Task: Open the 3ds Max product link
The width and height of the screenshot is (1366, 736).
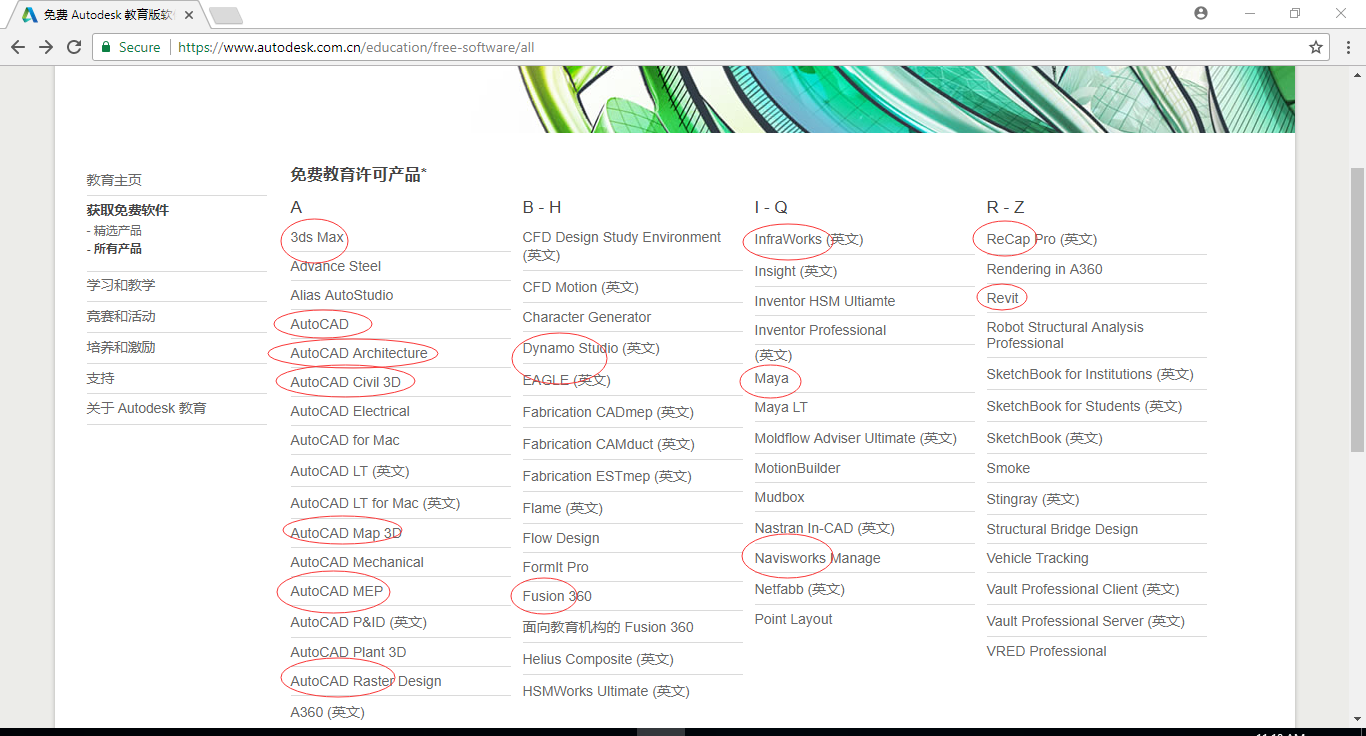Action: [x=317, y=237]
